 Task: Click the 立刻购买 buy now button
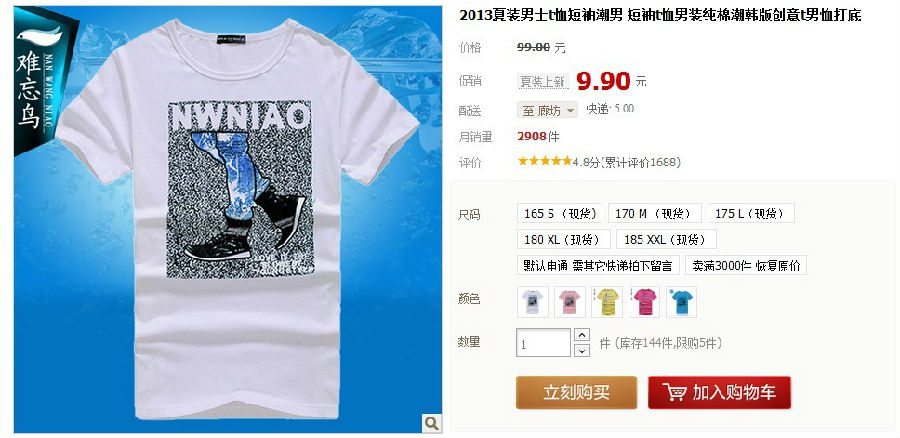coord(576,393)
